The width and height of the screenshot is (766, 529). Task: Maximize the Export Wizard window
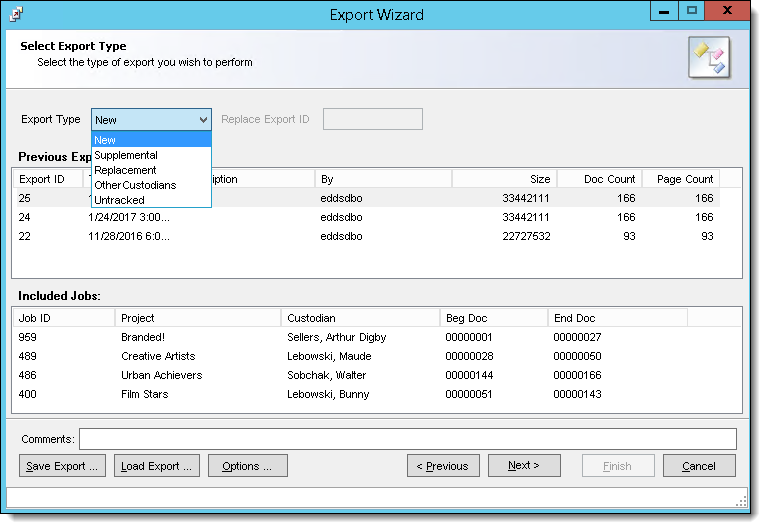691,11
